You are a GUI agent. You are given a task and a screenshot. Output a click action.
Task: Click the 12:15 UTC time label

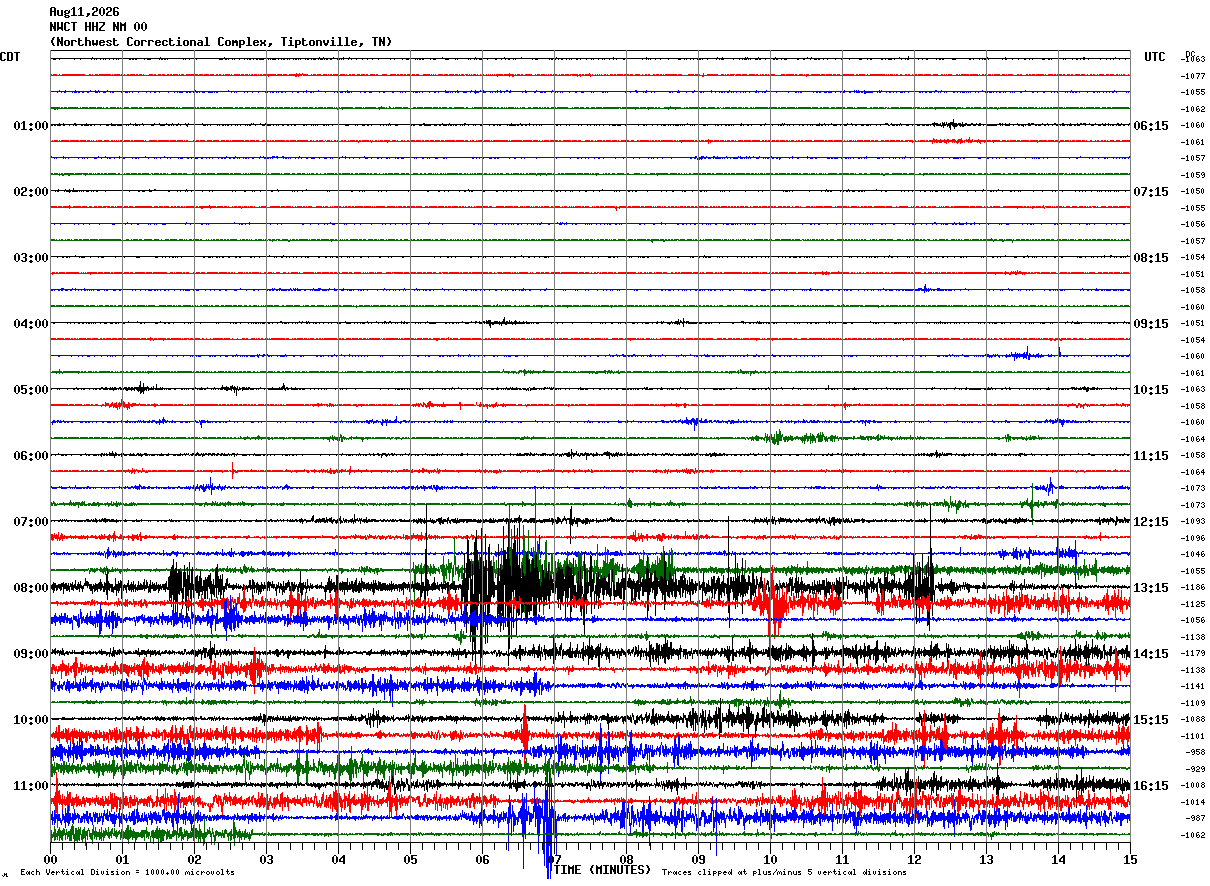[1151, 522]
